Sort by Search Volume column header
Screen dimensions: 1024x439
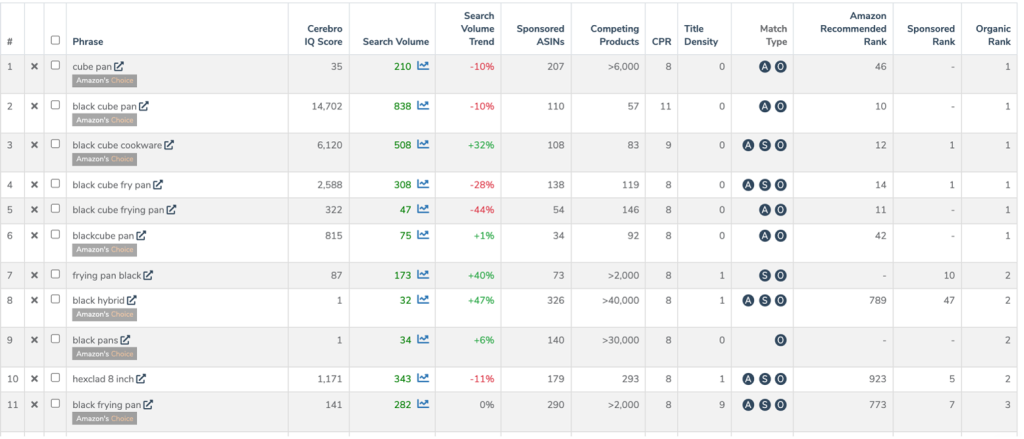tap(389, 42)
